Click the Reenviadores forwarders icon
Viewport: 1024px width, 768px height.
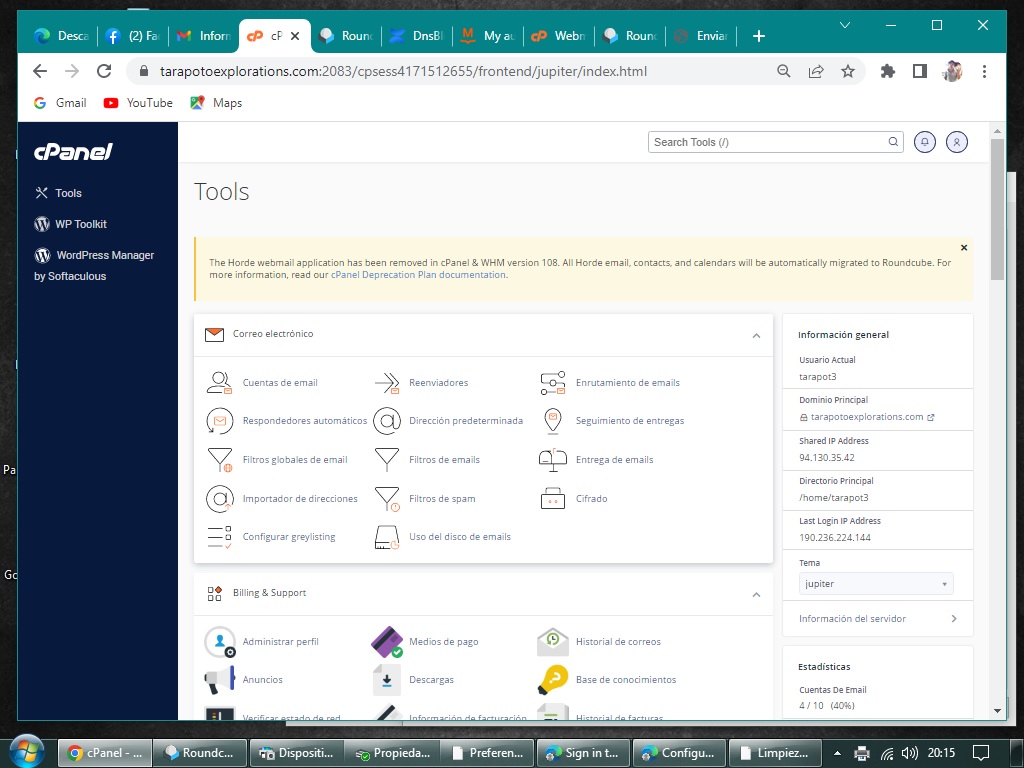point(386,383)
